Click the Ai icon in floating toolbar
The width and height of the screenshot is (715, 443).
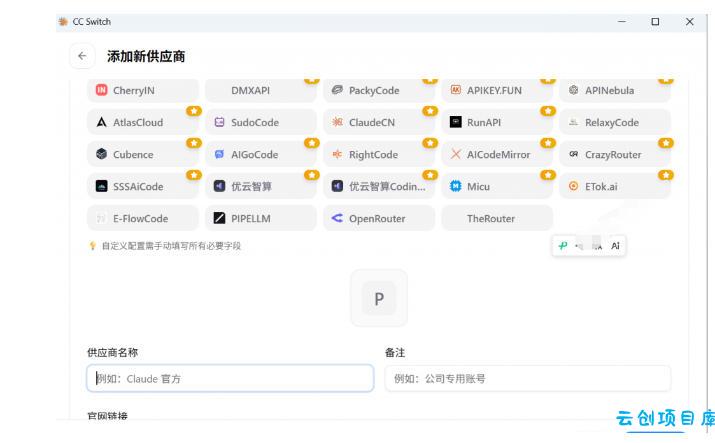pos(615,246)
